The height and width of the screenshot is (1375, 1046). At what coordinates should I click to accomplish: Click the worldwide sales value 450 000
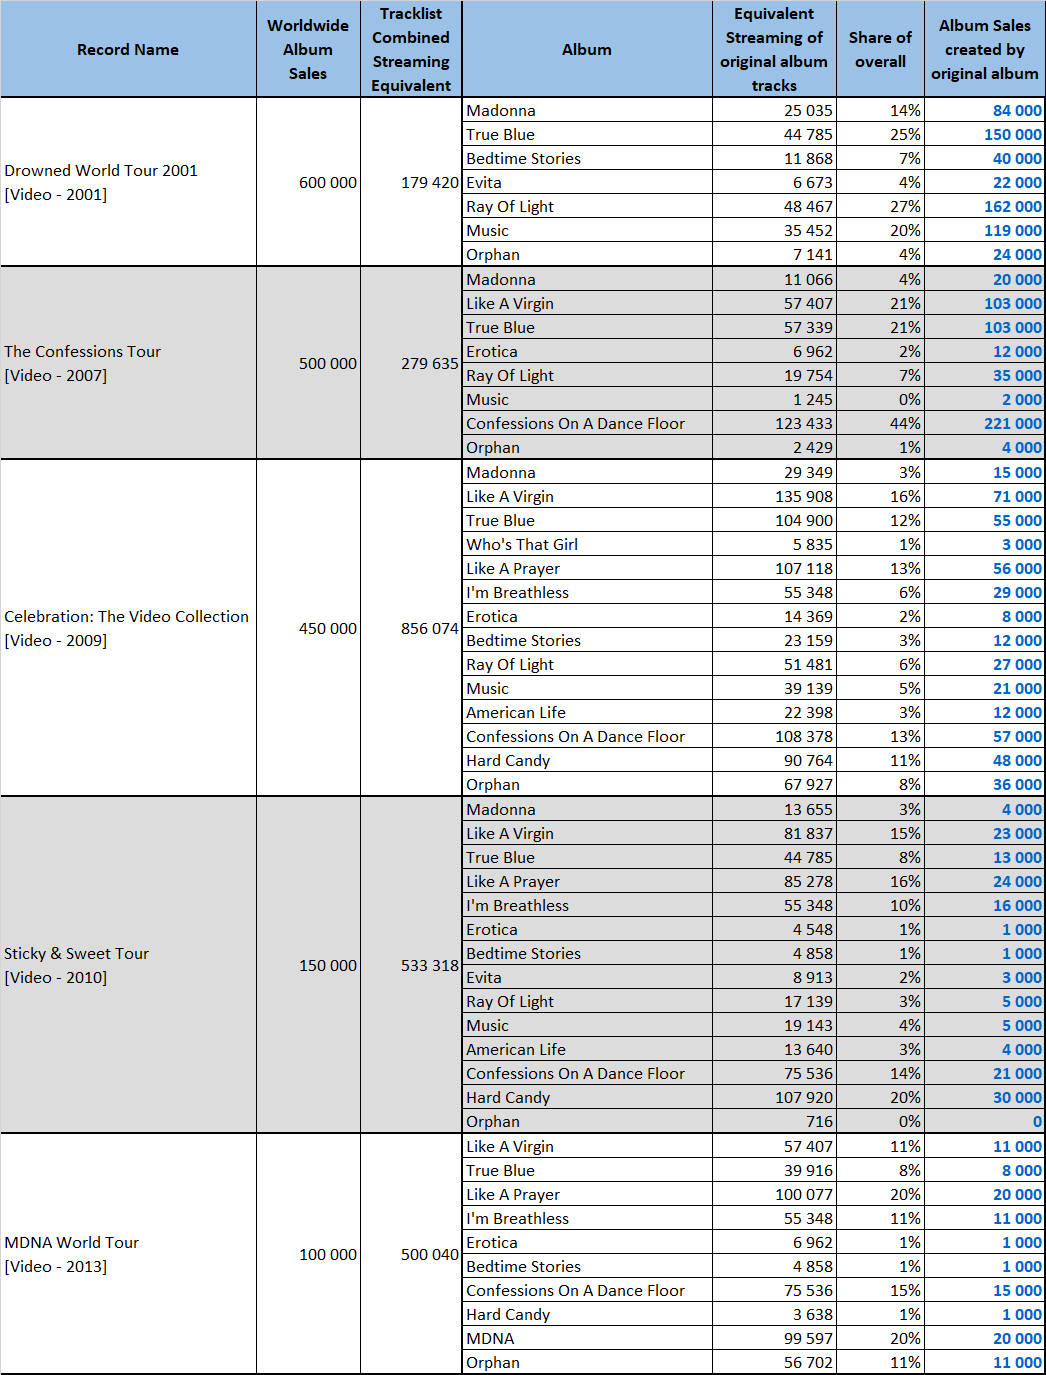tap(308, 628)
